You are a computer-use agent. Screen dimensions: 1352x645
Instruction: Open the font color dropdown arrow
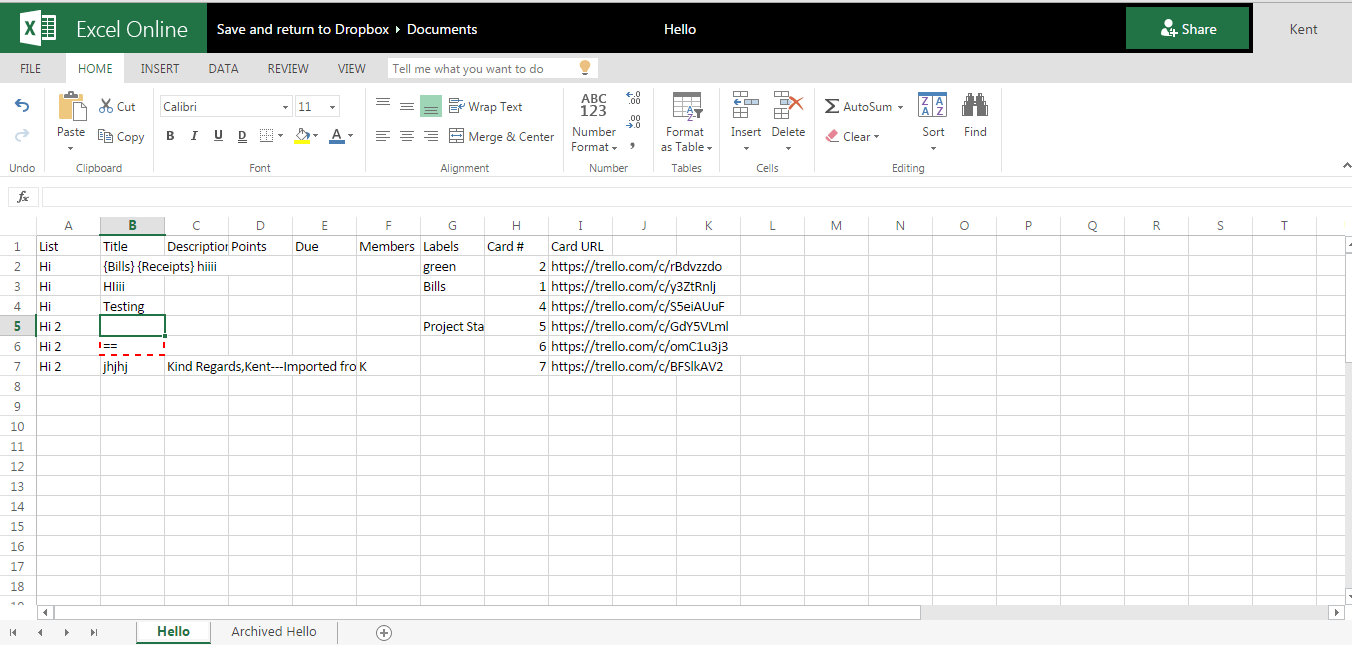click(x=350, y=136)
